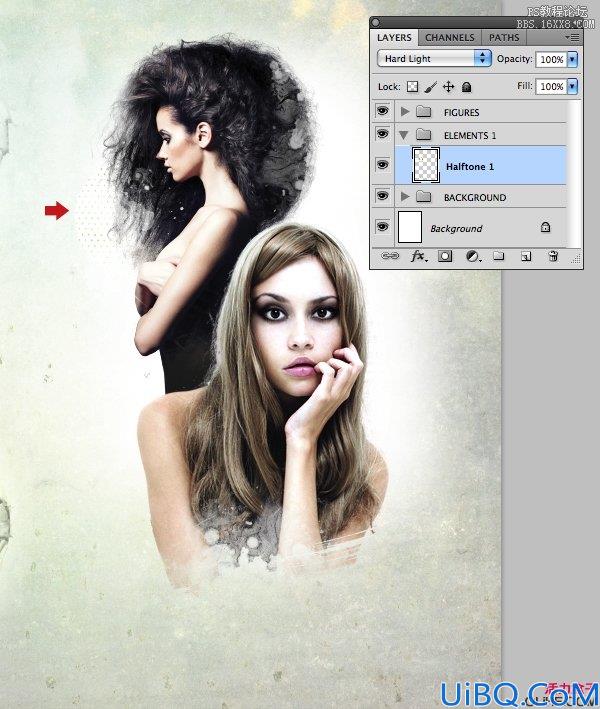
Task: Open the Layers panel options menu
Action: [572, 38]
